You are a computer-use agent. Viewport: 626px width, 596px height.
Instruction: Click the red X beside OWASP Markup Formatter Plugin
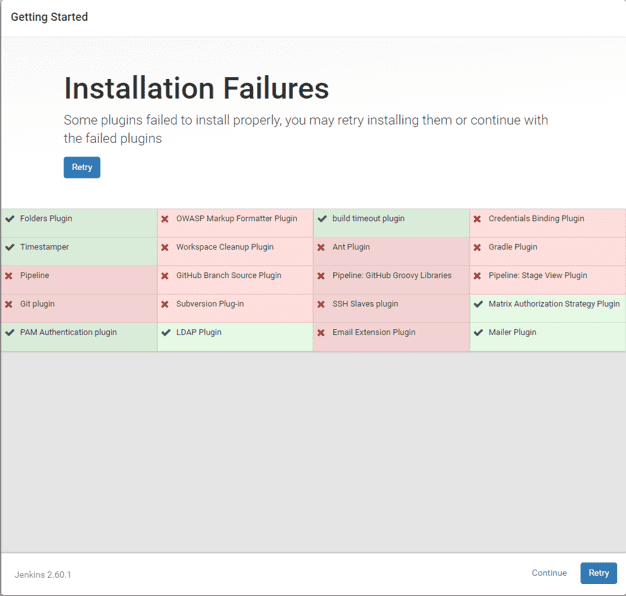coord(165,219)
